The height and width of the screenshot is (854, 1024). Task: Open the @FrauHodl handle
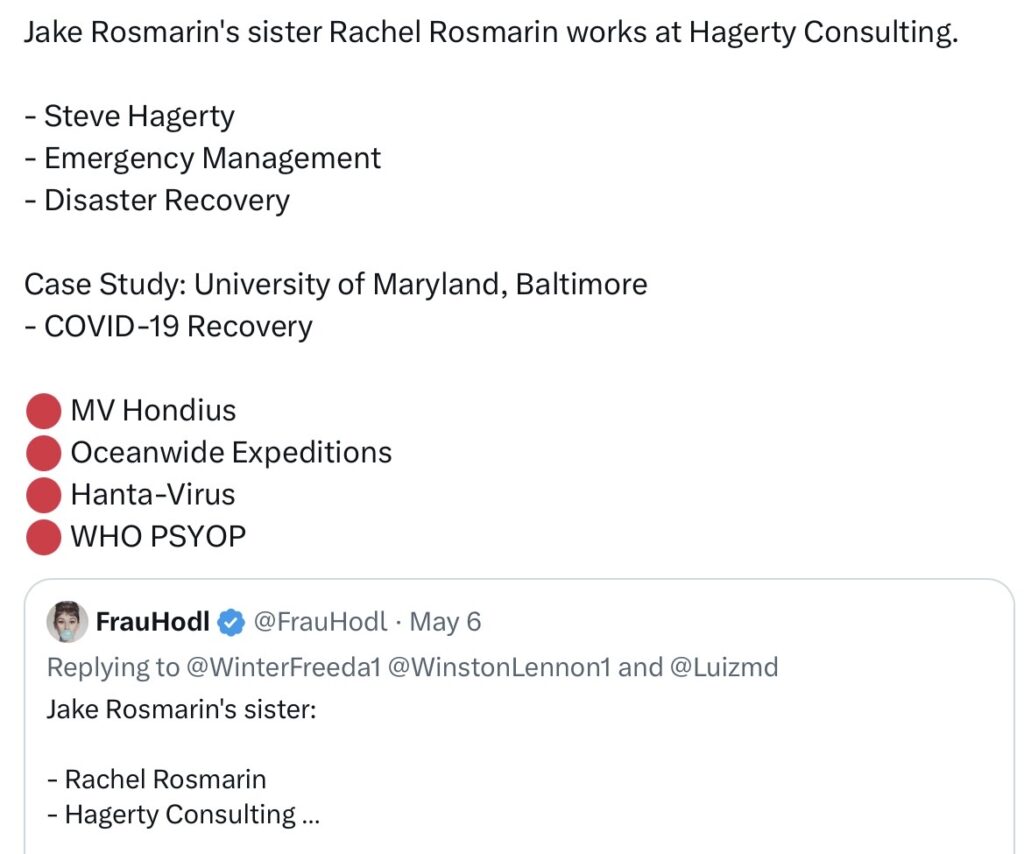(x=320, y=622)
